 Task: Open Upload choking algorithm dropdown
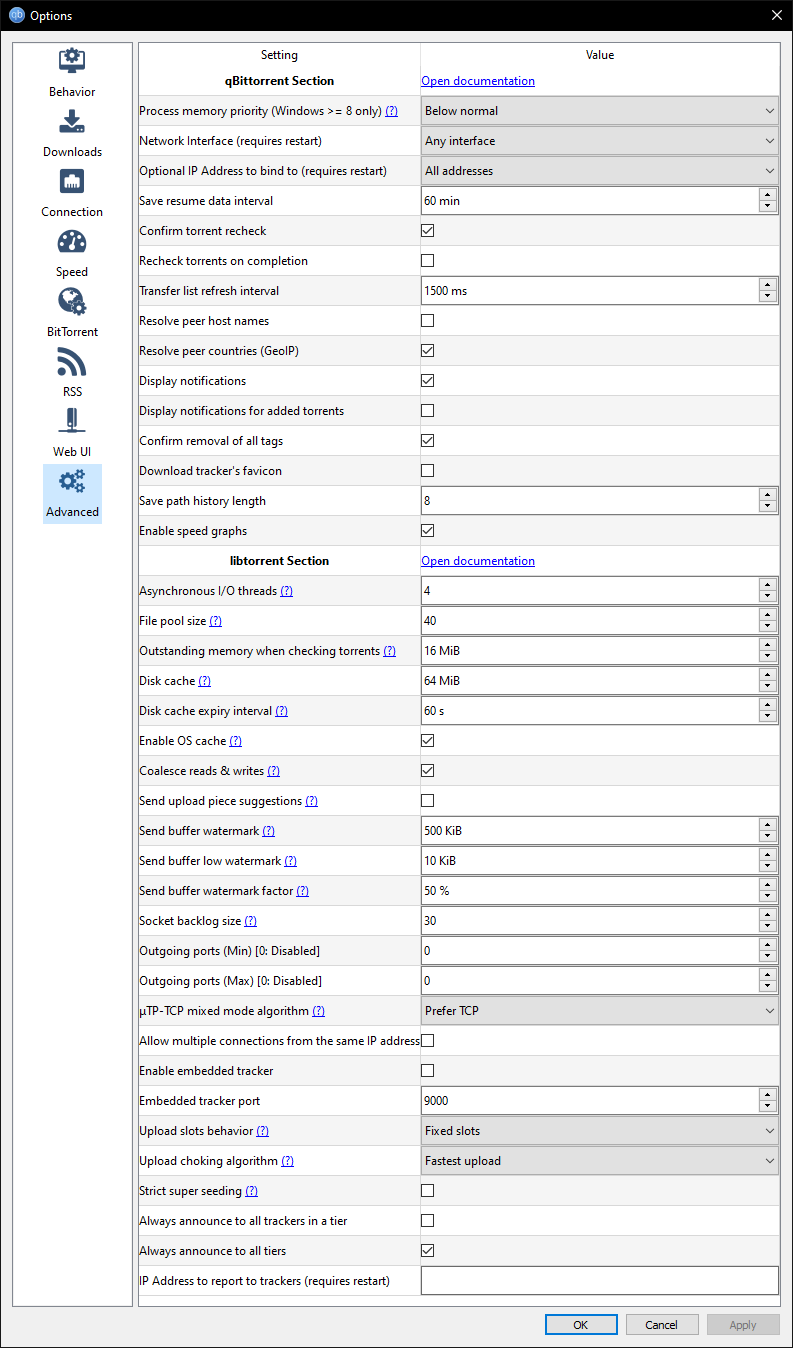click(x=599, y=1161)
